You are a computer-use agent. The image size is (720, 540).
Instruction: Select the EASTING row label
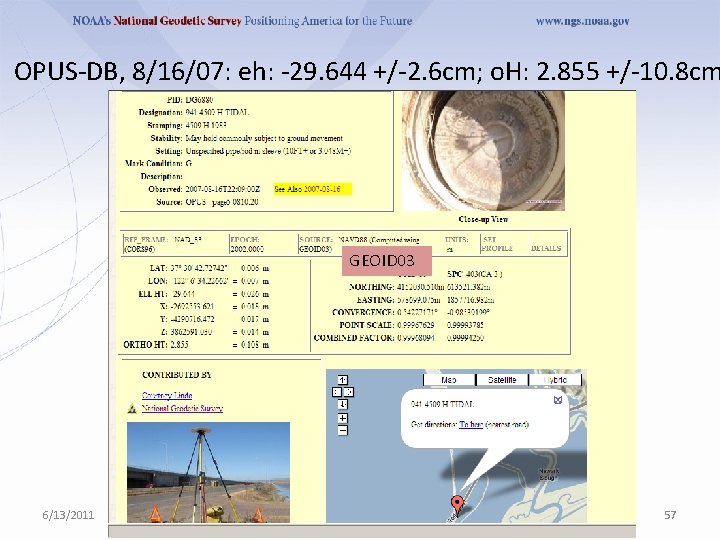click(x=376, y=300)
